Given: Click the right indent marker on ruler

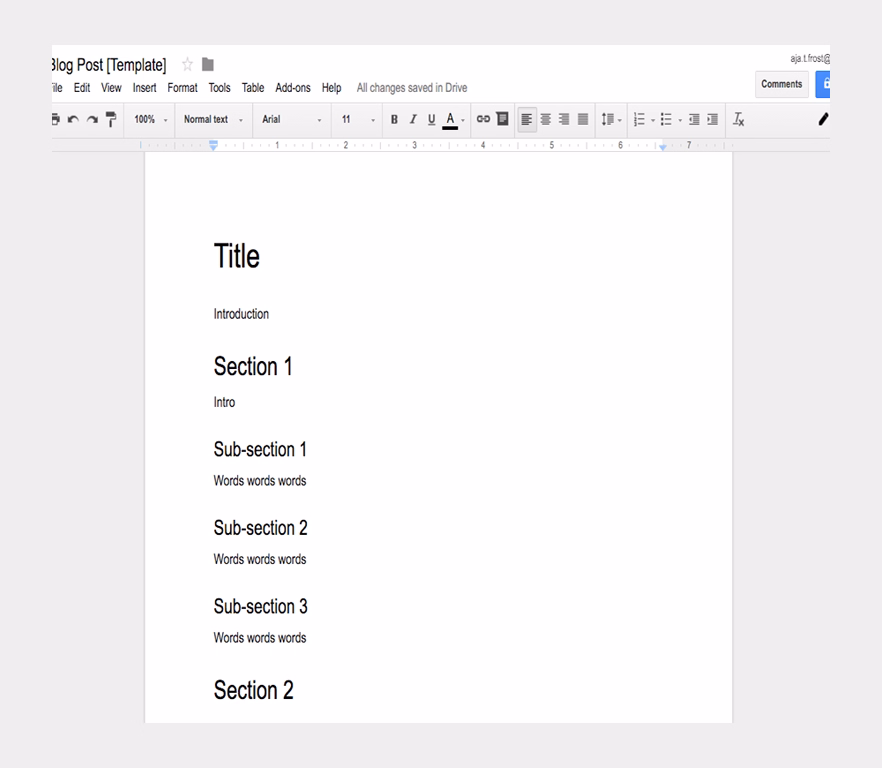Looking at the screenshot, I should (663, 147).
